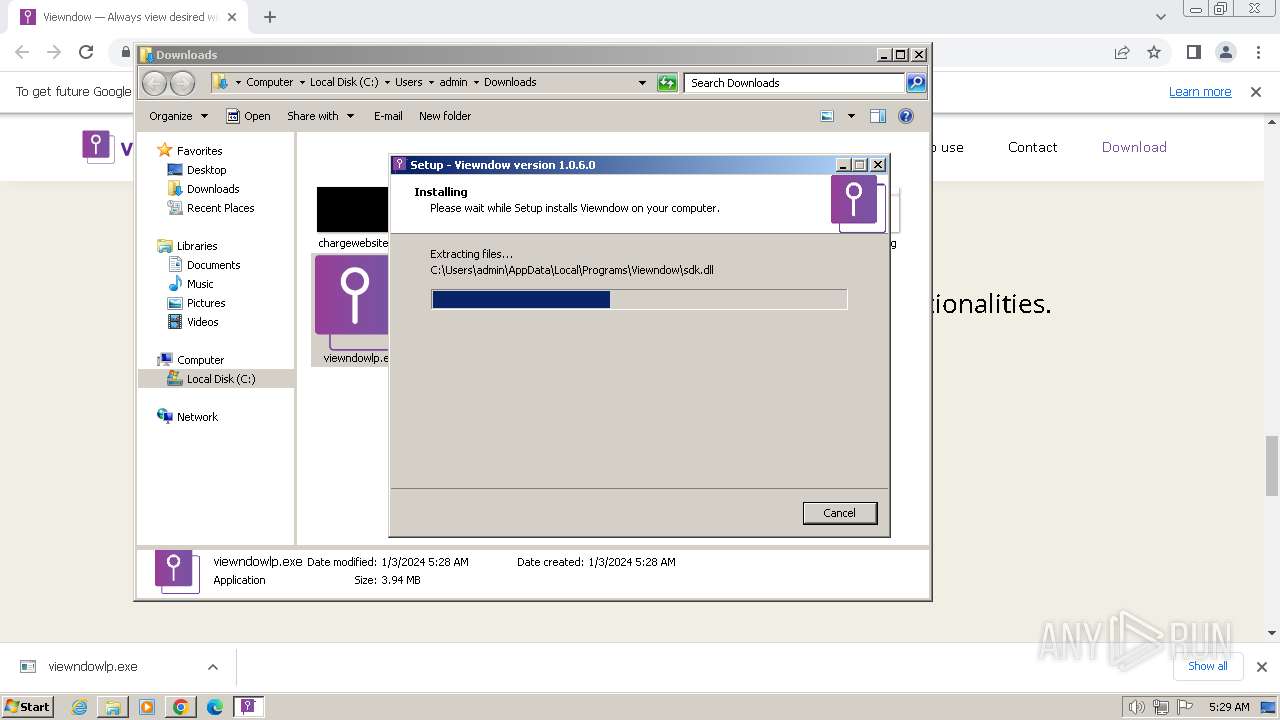Image resolution: width=1280 pixels, height=720 pixels.
Task: Select Users in the address breadcrumb
Action: point(408,83)
